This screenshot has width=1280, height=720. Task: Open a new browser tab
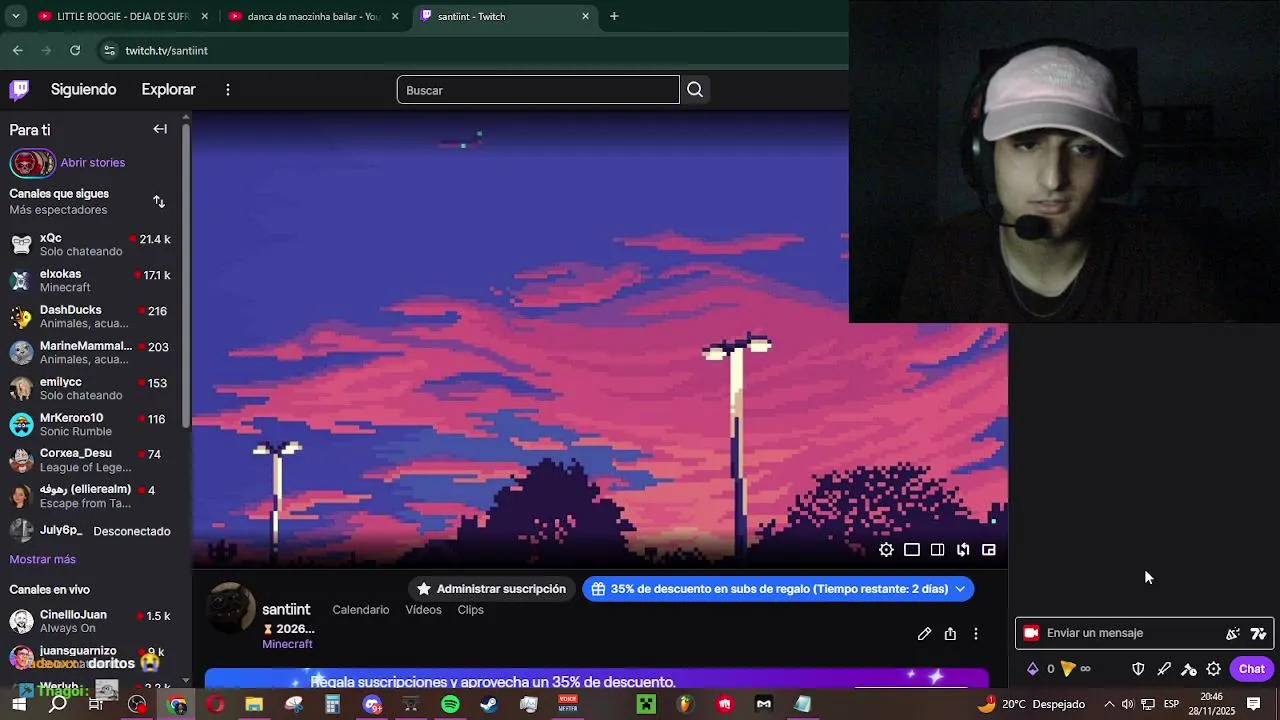614,16
